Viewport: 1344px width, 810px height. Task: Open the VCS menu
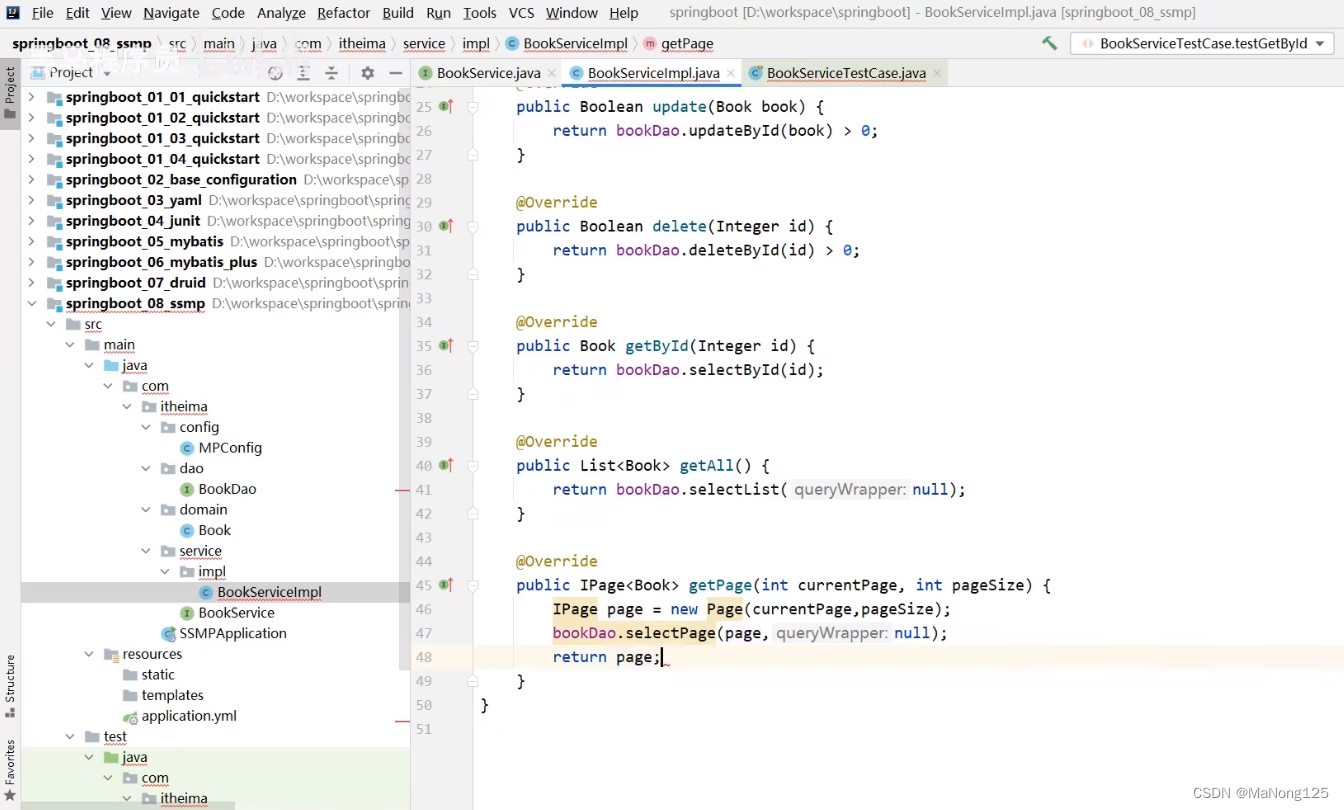521,13
